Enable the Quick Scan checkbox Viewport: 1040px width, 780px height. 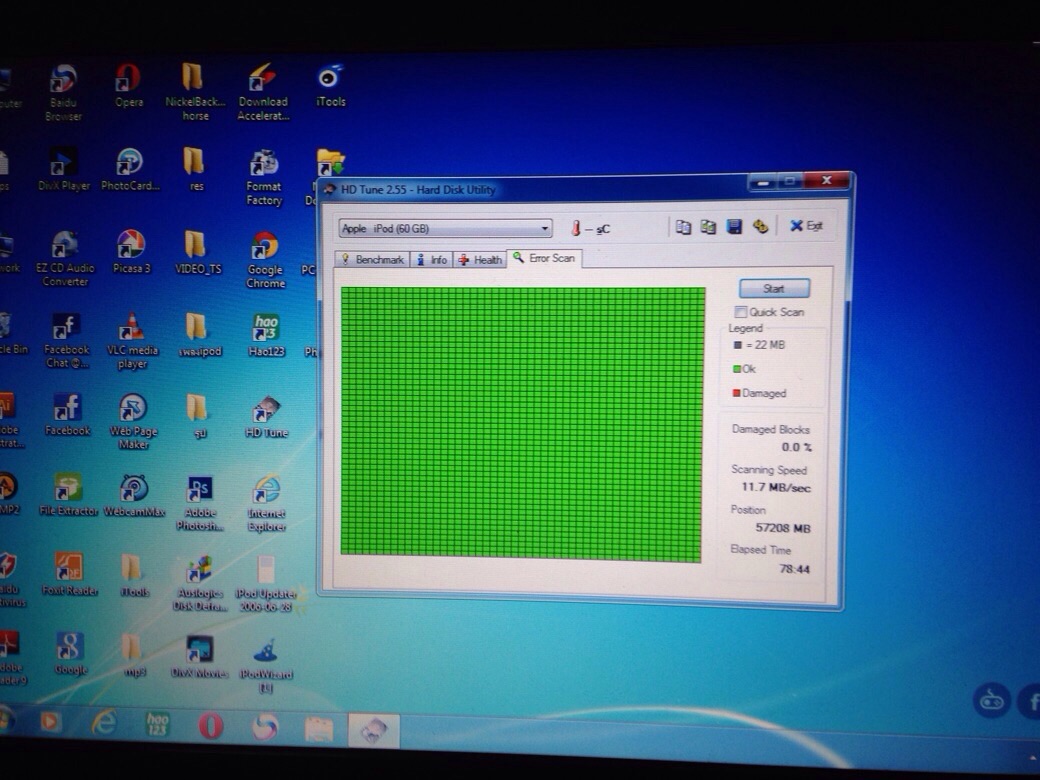741,312
